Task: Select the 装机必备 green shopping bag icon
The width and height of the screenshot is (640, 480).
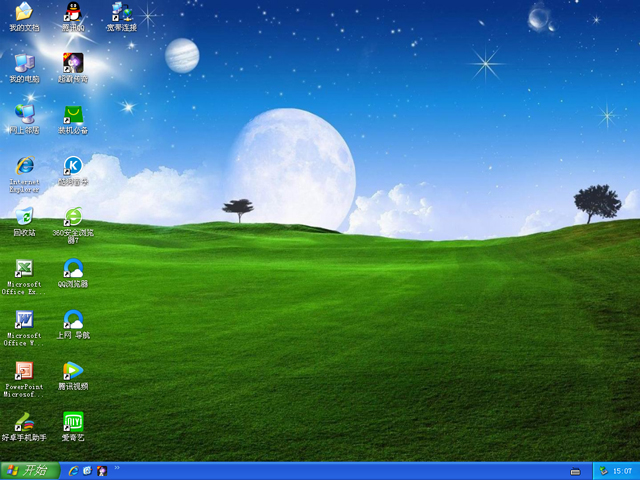Action: click(73, 114)
